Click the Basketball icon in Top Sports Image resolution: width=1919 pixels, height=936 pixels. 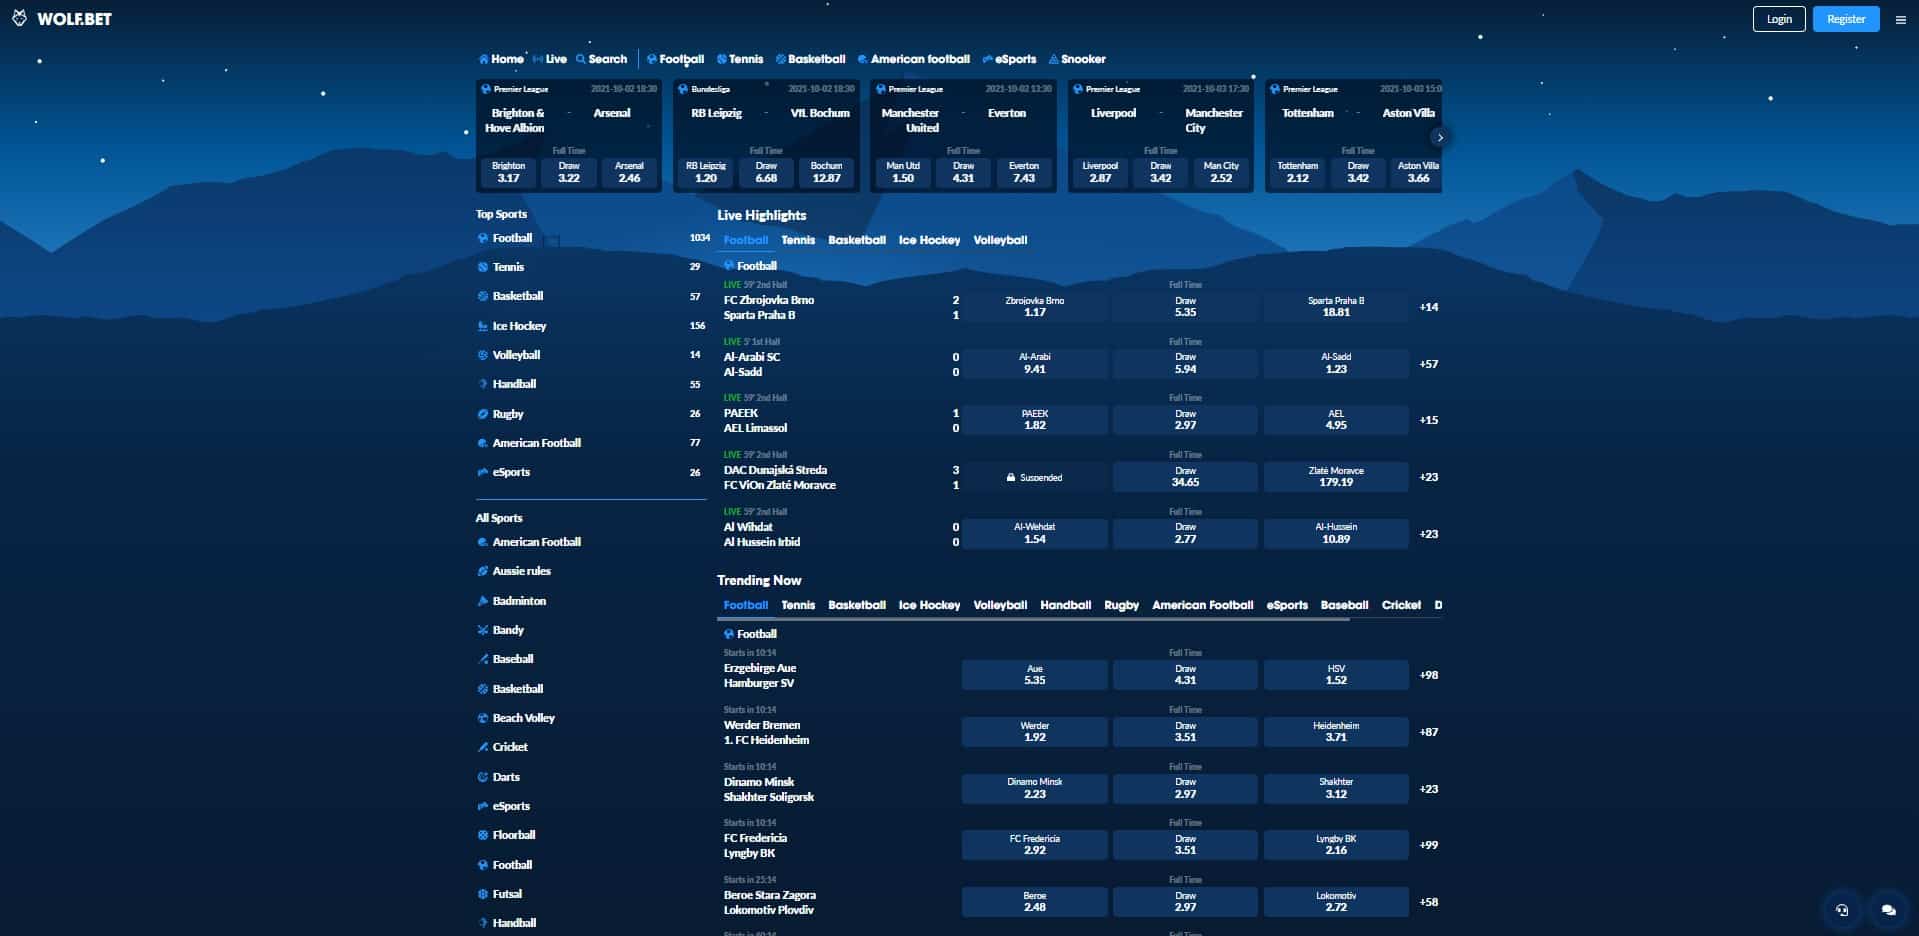483,296
